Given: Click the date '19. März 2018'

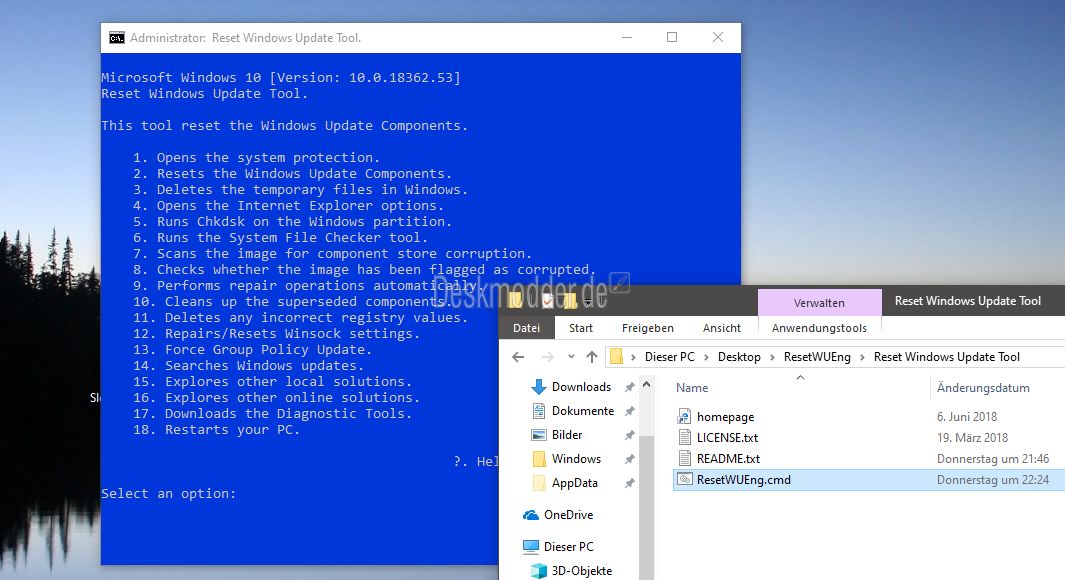Looking at the screenshot, I should (973, 437).
